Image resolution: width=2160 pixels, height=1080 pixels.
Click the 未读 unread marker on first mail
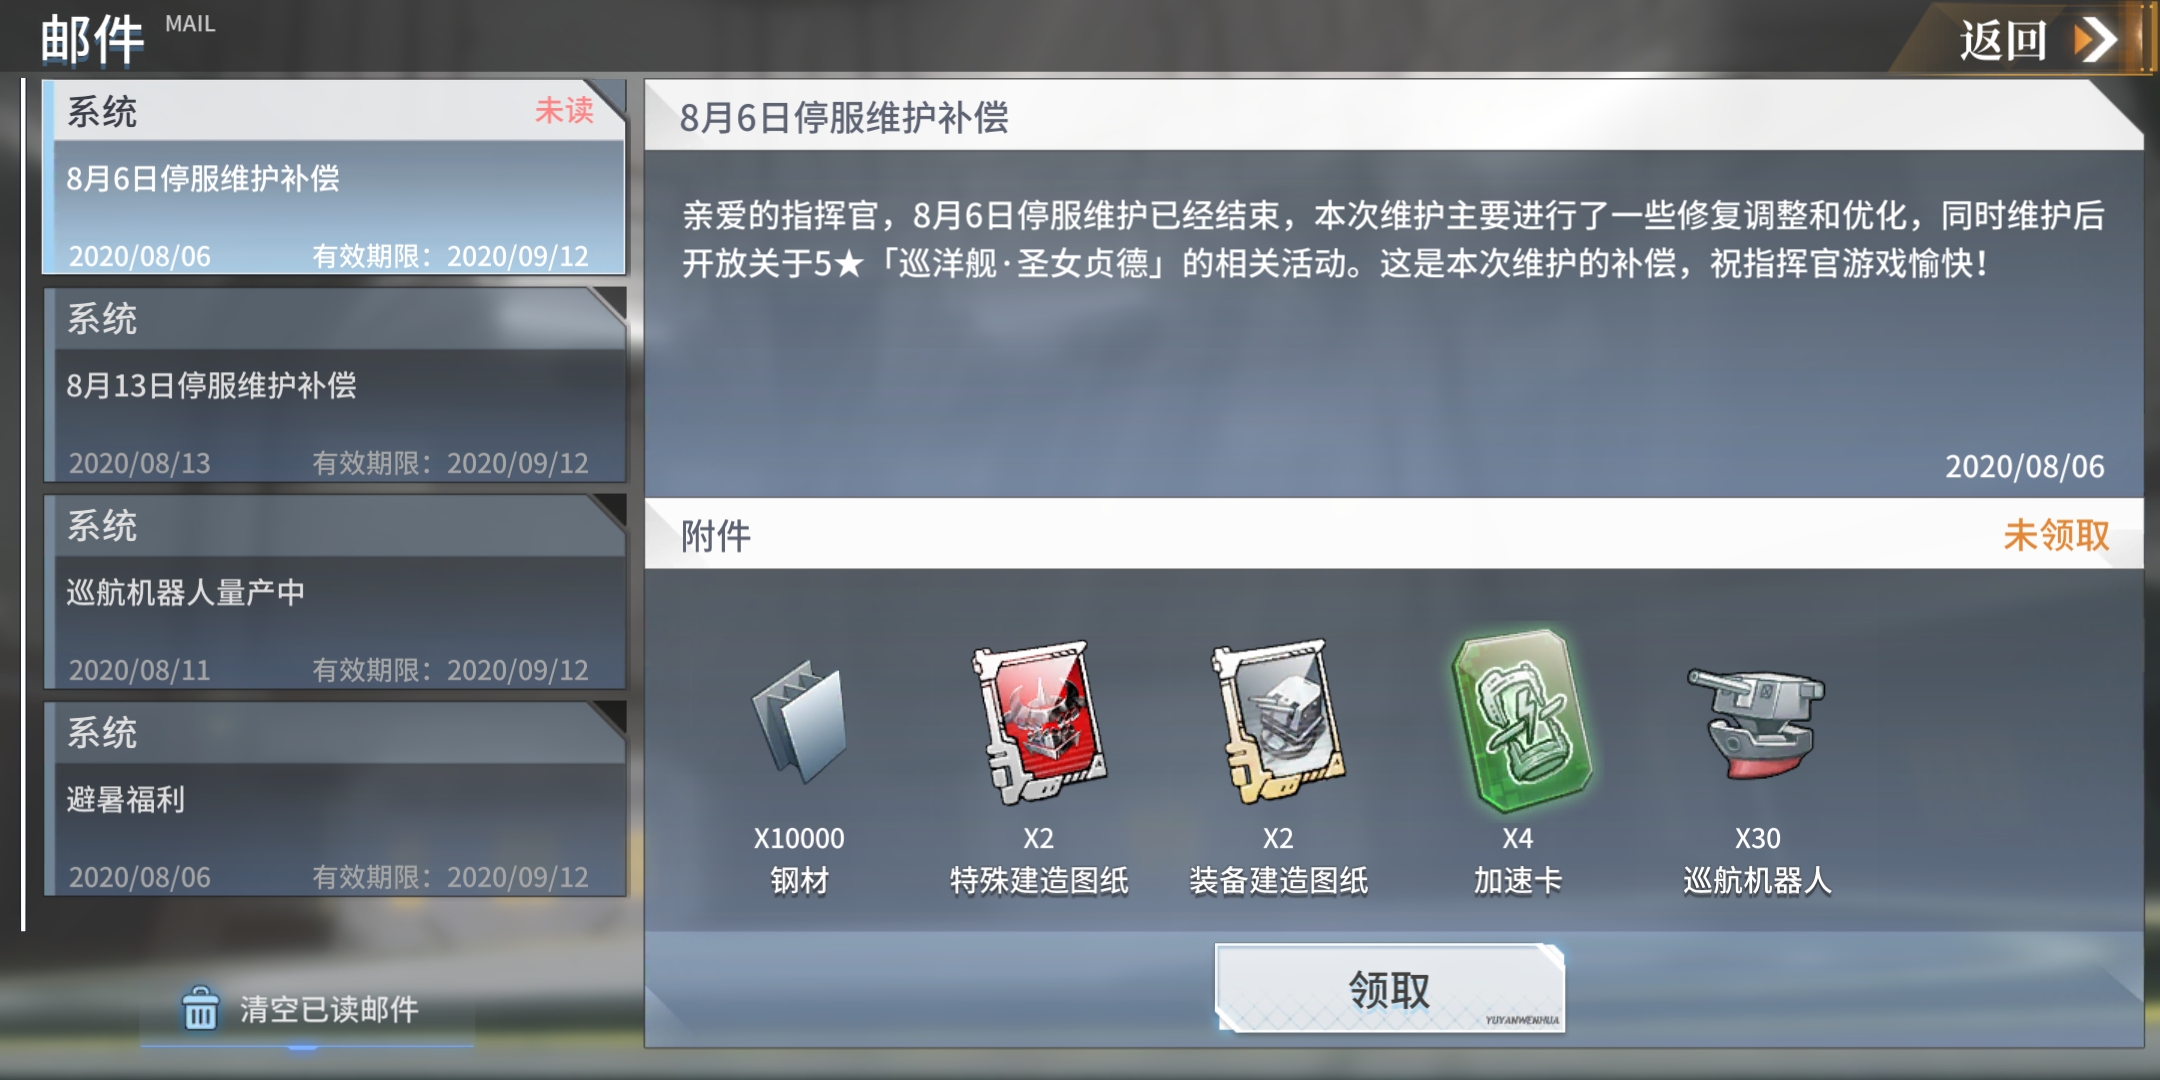point(564,110)
